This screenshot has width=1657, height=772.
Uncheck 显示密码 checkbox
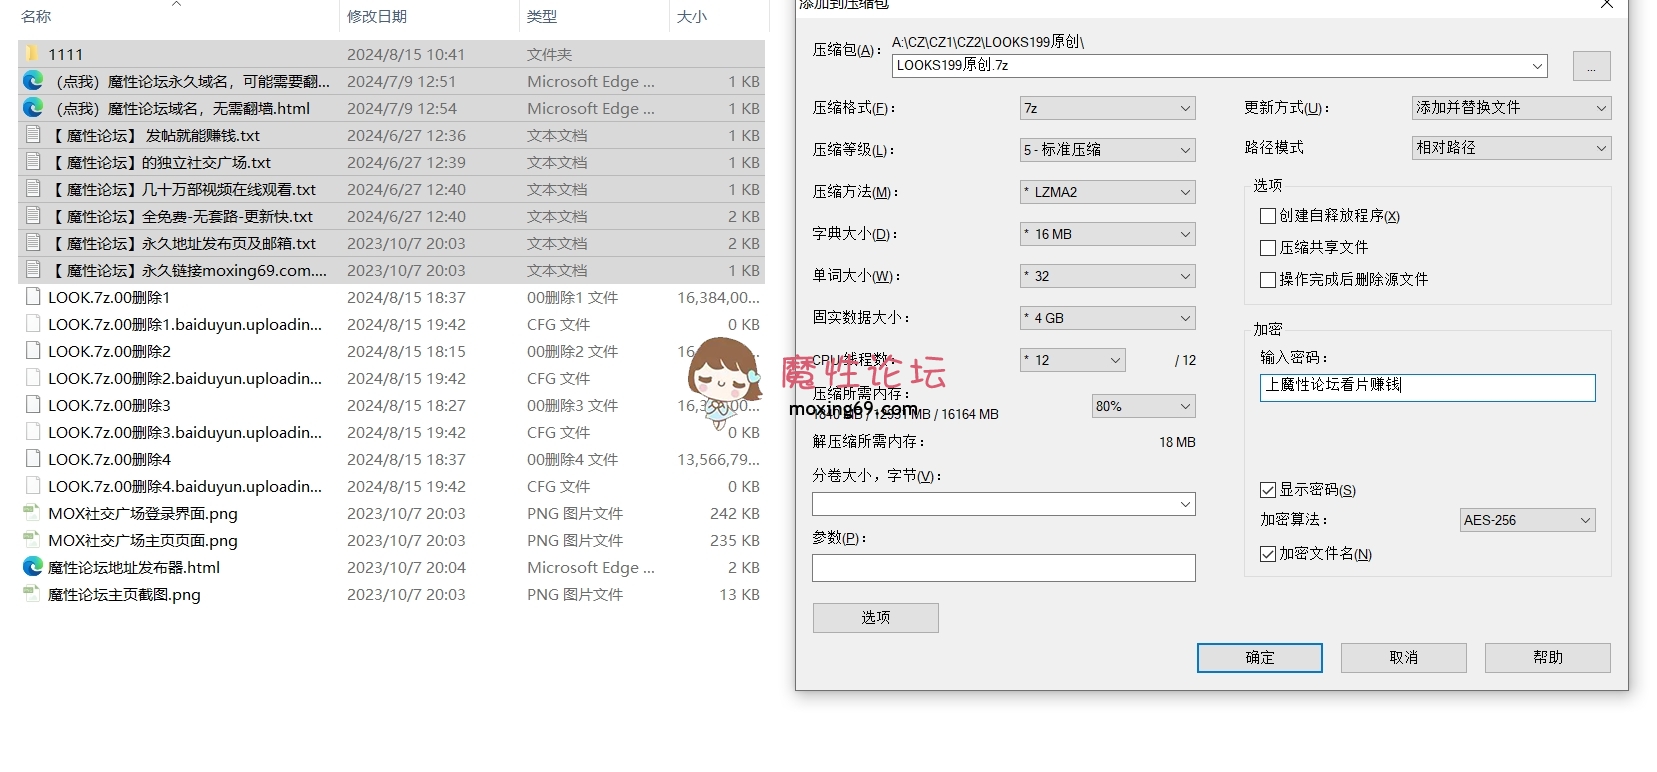1268,490
